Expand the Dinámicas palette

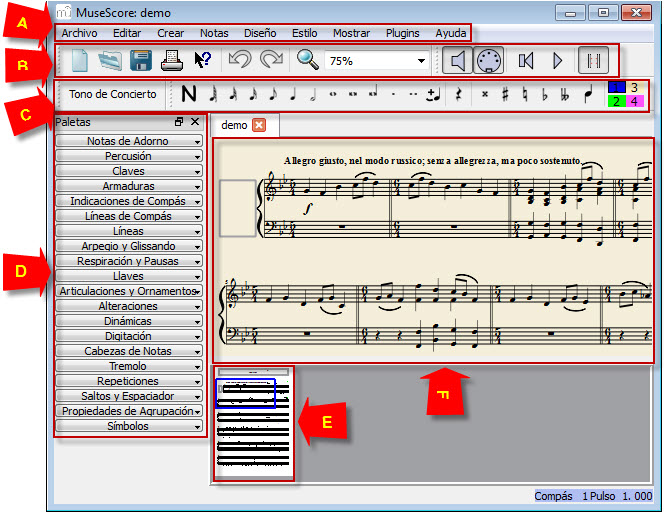[x=129, y=321]
